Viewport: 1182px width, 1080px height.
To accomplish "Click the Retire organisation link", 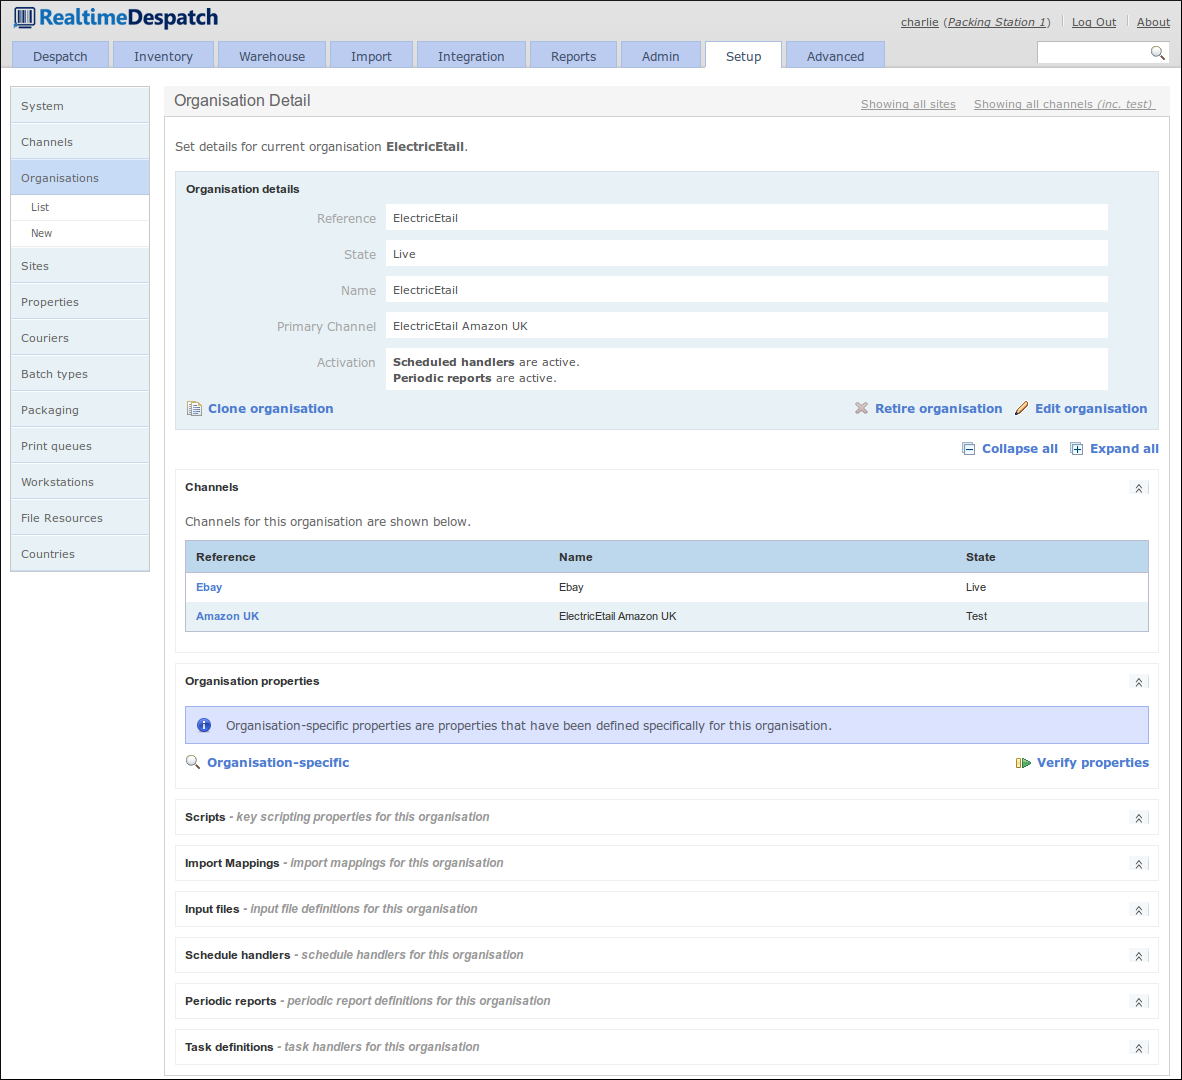I will [x=939, y=408].
